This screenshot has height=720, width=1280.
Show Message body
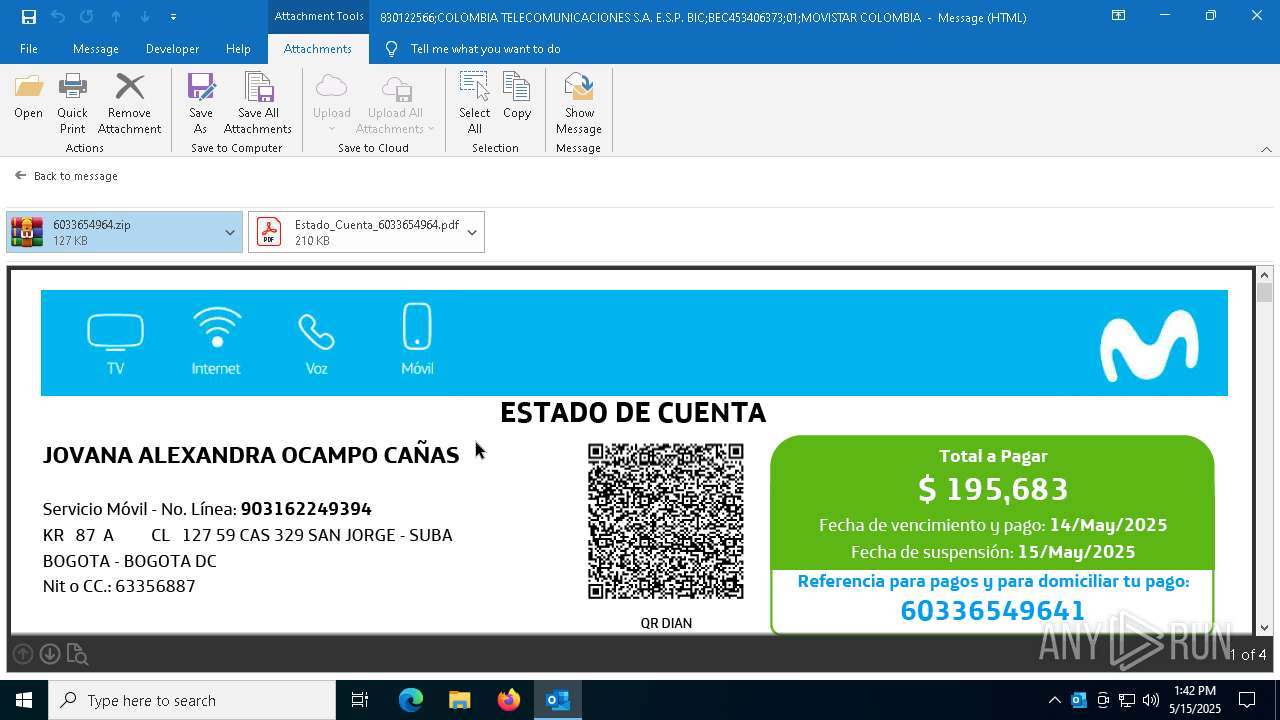click(x=578, y=104)
